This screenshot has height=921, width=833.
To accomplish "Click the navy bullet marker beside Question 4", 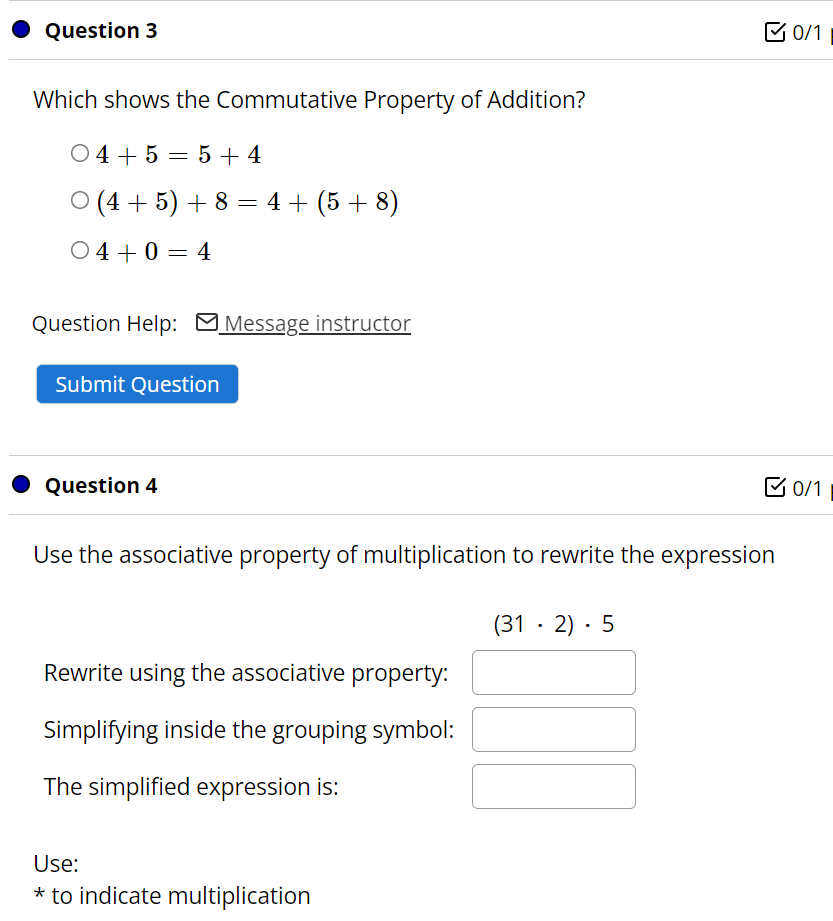I will (x=18, y=485).
